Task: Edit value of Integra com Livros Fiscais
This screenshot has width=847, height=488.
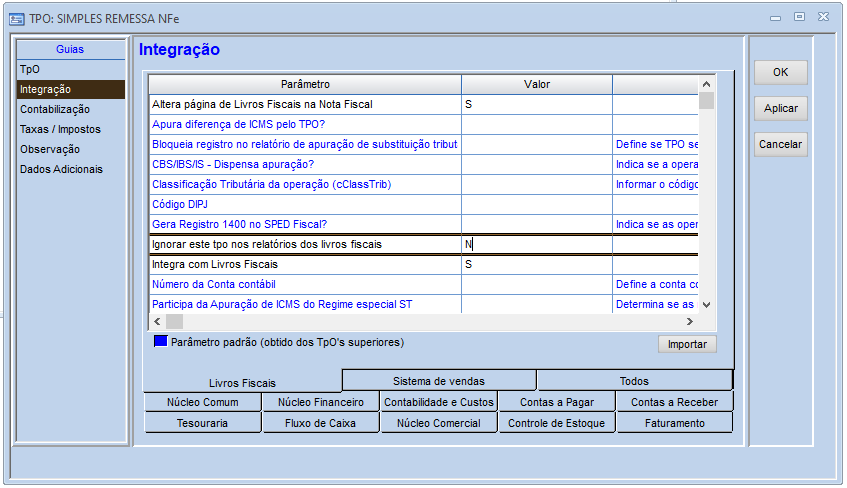Action: click(x=536, y=264)
